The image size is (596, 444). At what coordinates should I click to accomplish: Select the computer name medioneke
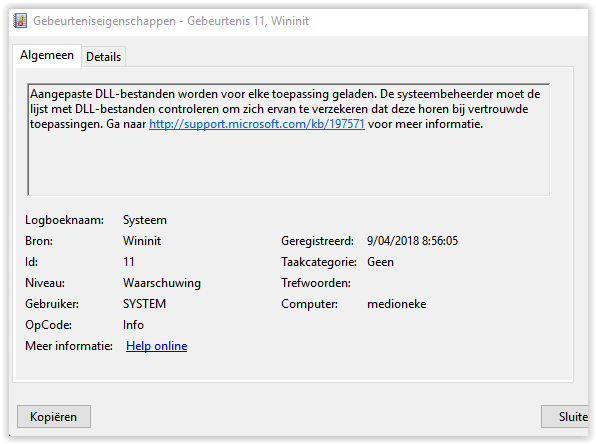[x=396, y=304]
